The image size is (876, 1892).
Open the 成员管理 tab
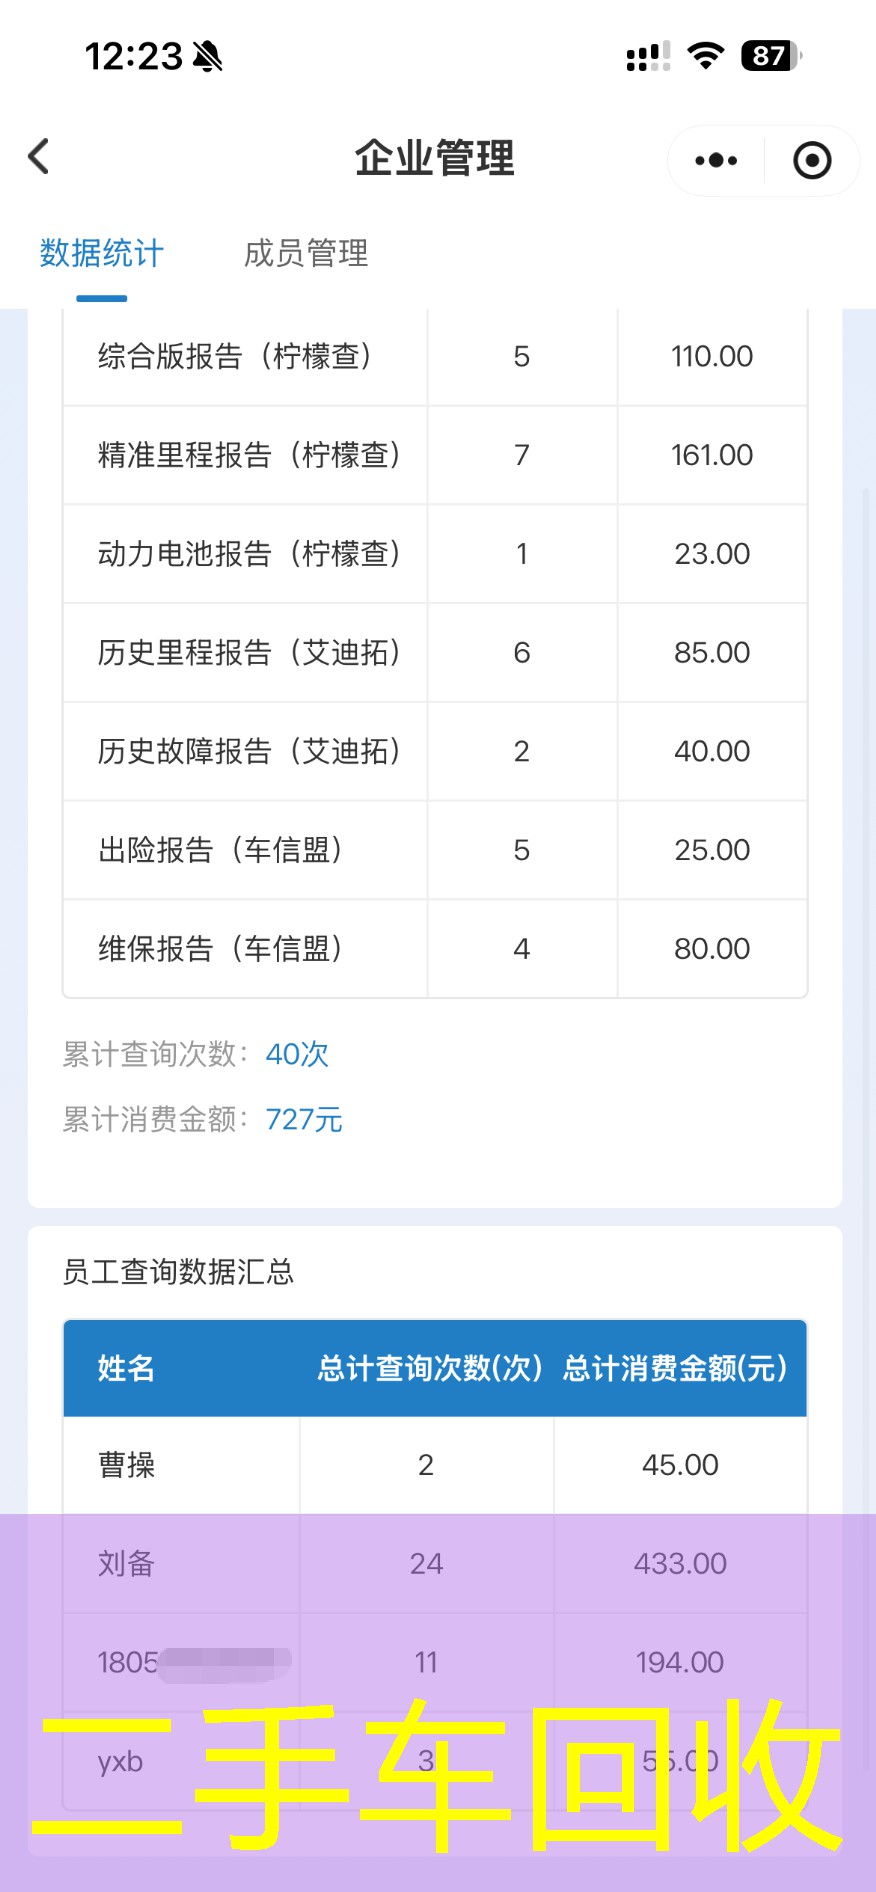[x=306, y=254]
